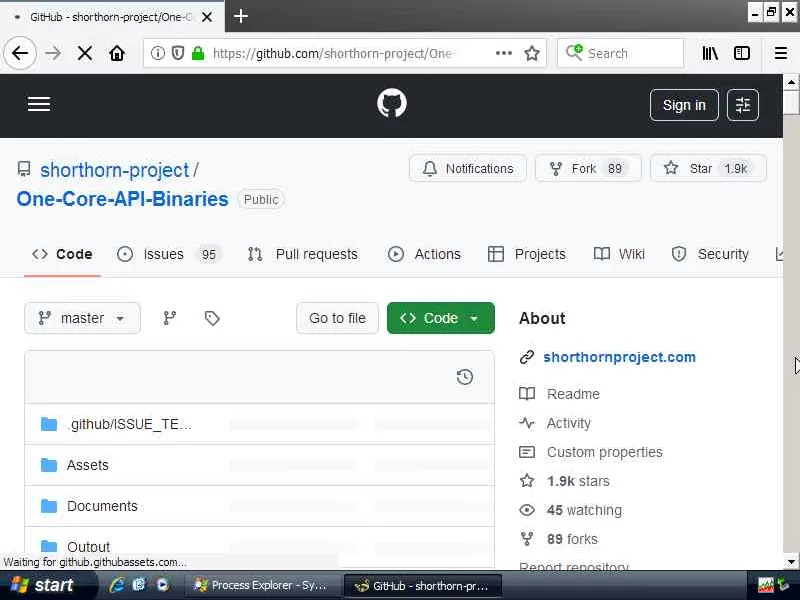Click the .github/ISSUE_TE... folder
800x600 pixels.
[x=130, y=424]
